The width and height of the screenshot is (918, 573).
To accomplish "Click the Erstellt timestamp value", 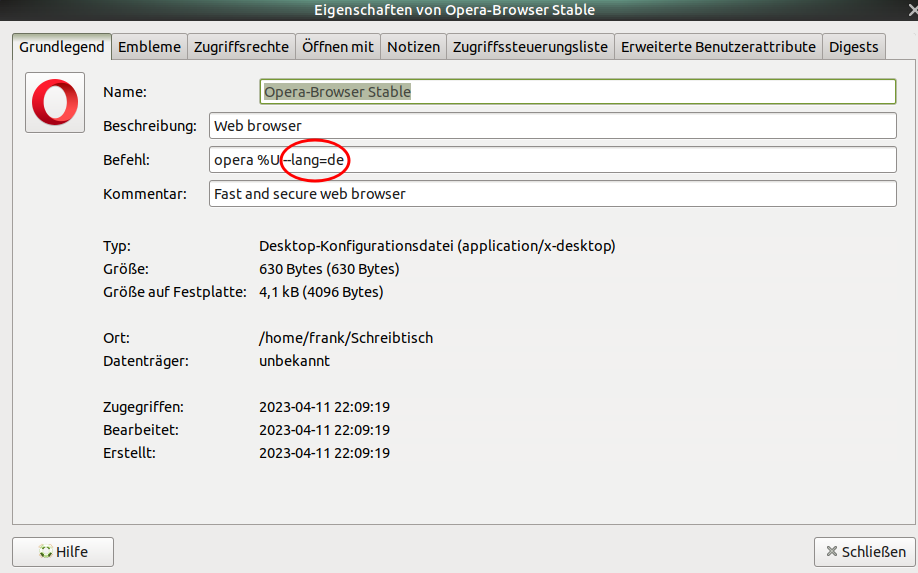I will (325, 453).
